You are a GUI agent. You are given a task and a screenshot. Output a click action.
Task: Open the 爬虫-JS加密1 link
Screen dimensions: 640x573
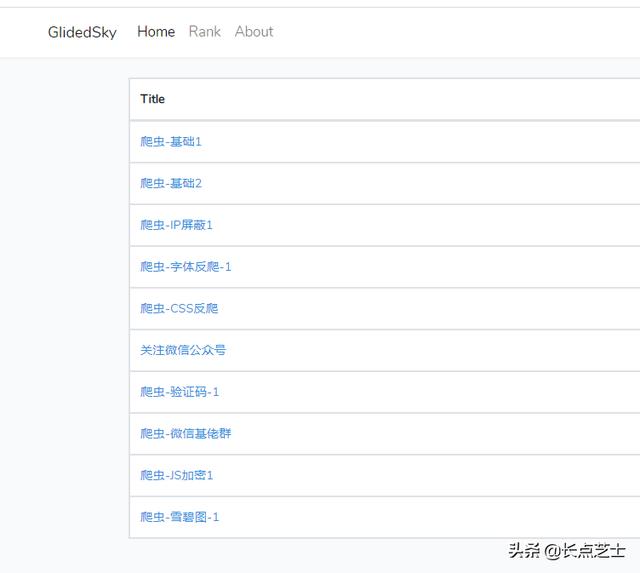coord(176,475)
